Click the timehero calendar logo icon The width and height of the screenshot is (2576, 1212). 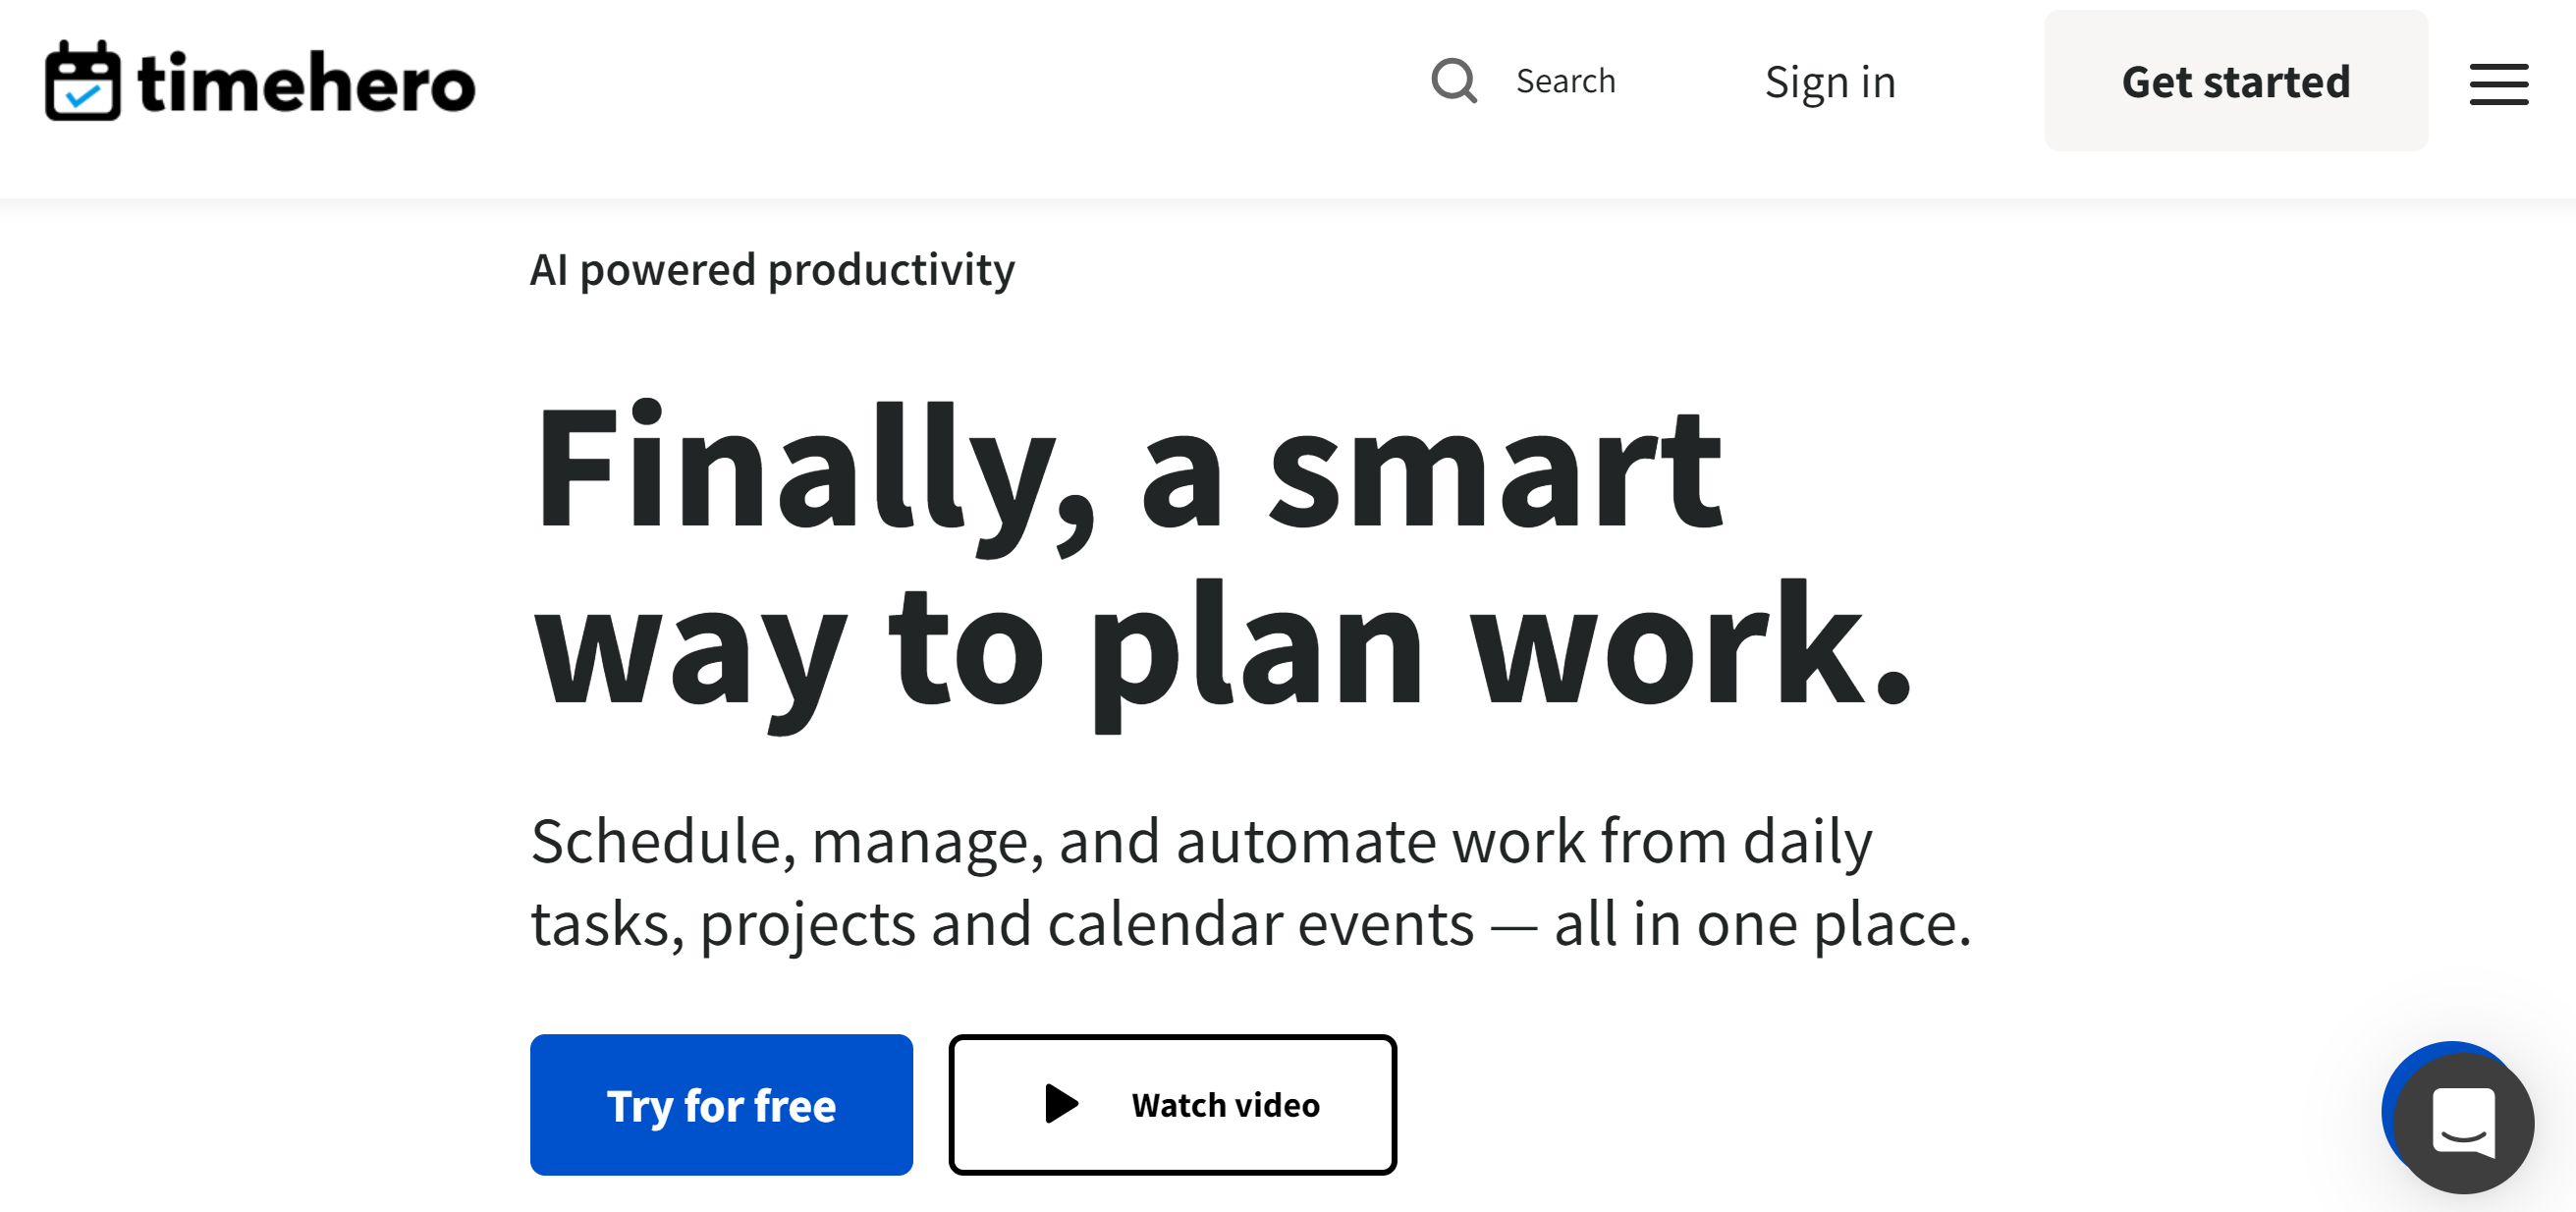click(83, 81)
